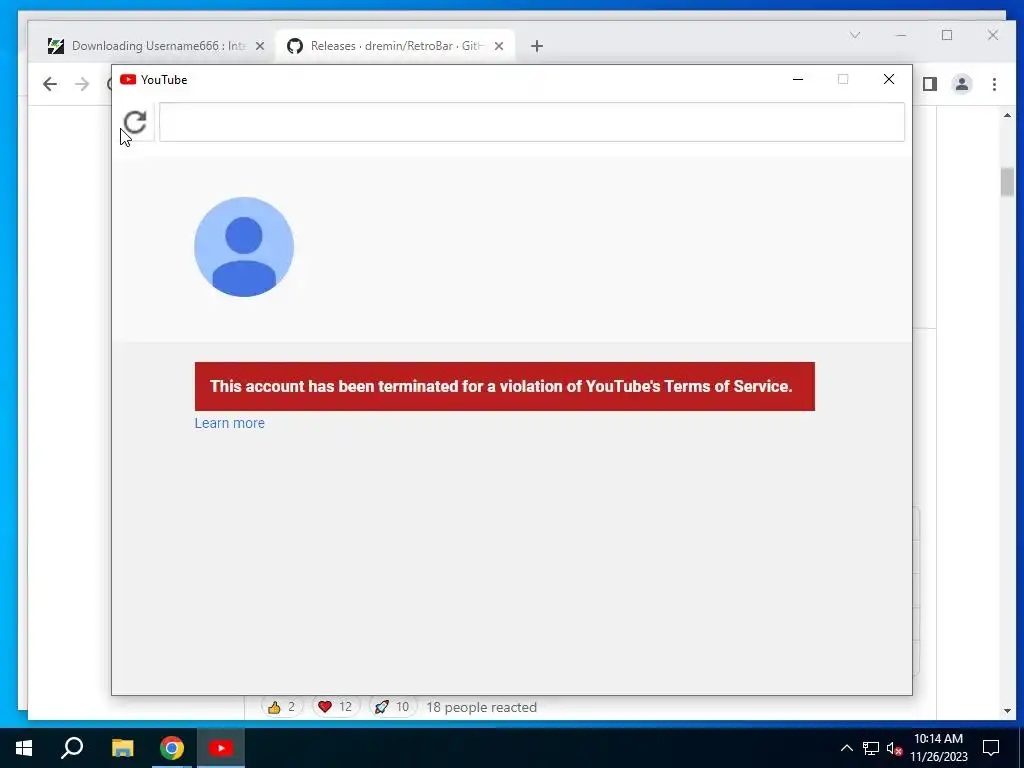Click the YouTube logo in the title bar
The image size is (1024, 768).
[x=128, y=80]
